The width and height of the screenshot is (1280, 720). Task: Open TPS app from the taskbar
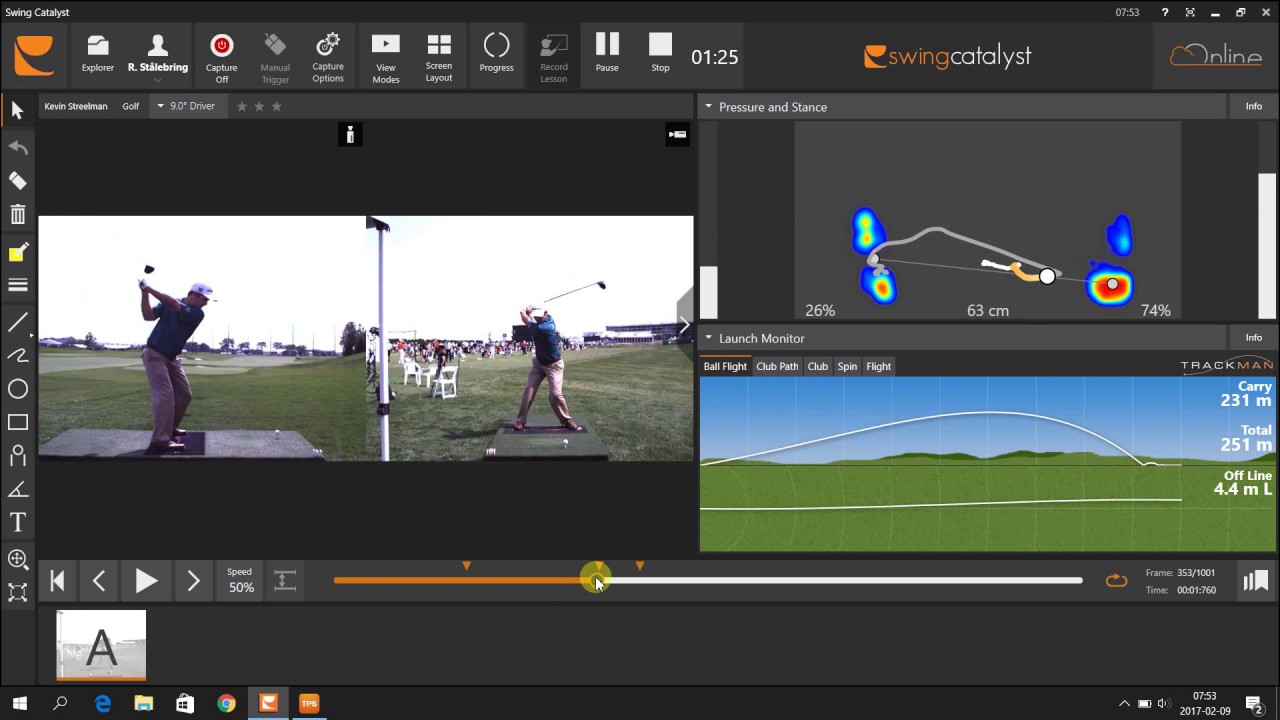309,703
